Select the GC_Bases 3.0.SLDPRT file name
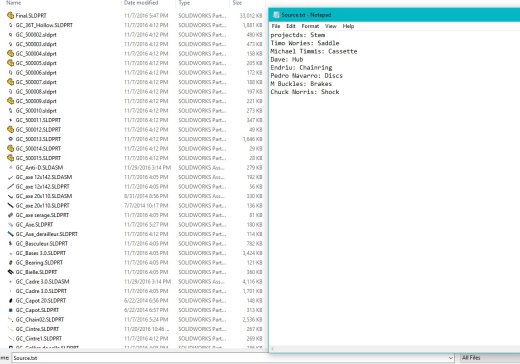This screenshot has height=364, width=520. coord(41,253)
